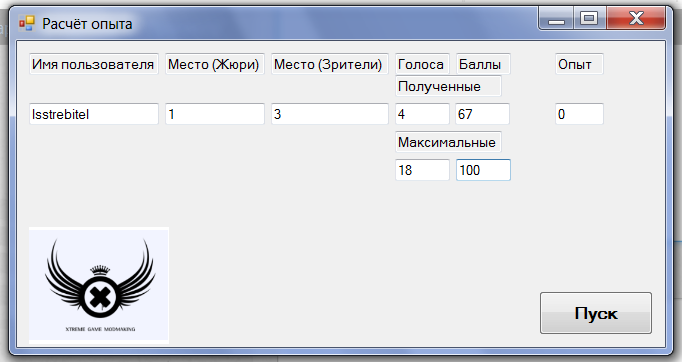Image resolution: width=682 pixels, height=362 pixels.
Task: Click the Isstrebitel username field
Action: click(x=94, y=114)
